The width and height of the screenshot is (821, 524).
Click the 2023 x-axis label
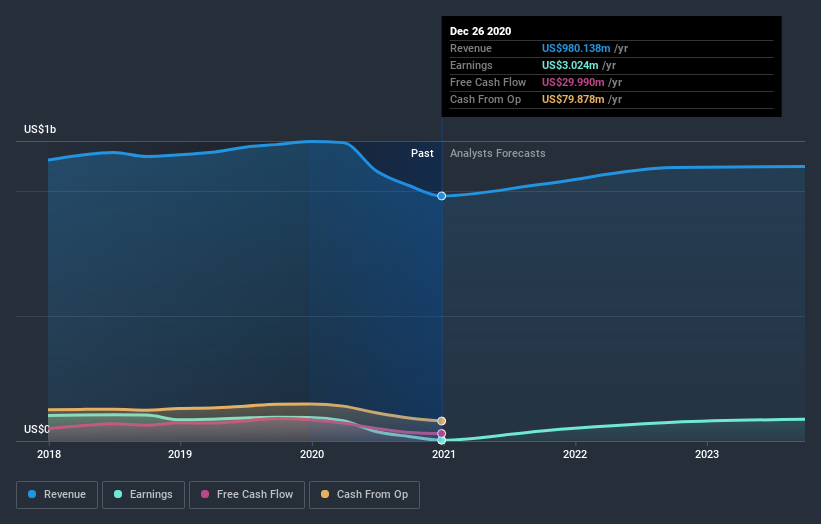(x=707, y=454)
